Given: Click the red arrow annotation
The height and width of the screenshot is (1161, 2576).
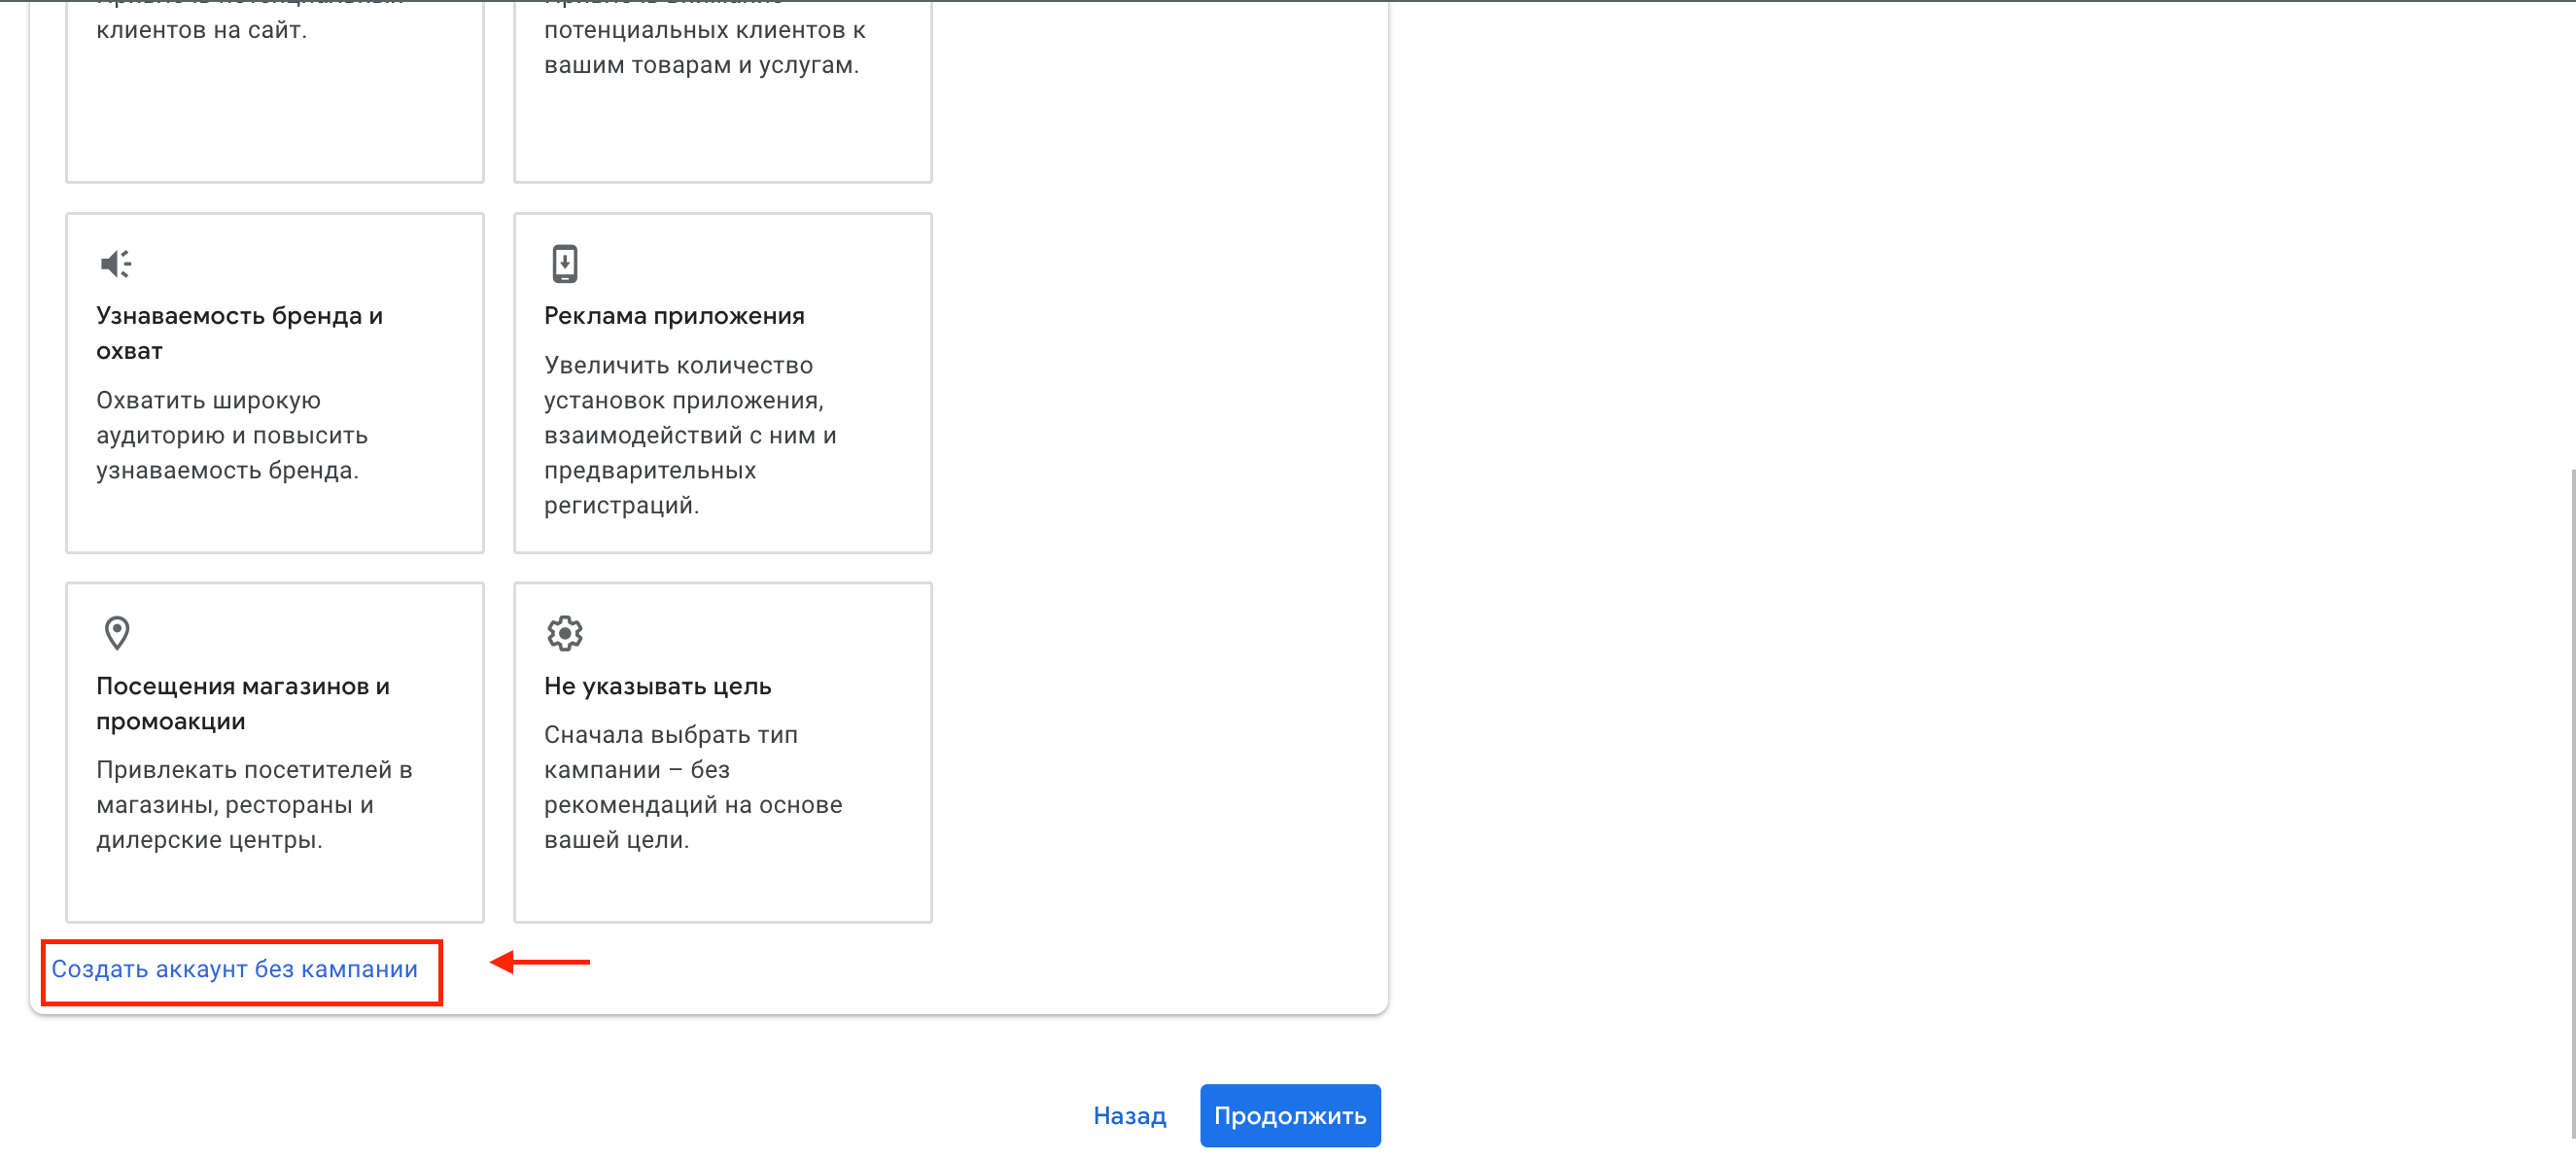Looking at the screenshot, I should [540, 962].
